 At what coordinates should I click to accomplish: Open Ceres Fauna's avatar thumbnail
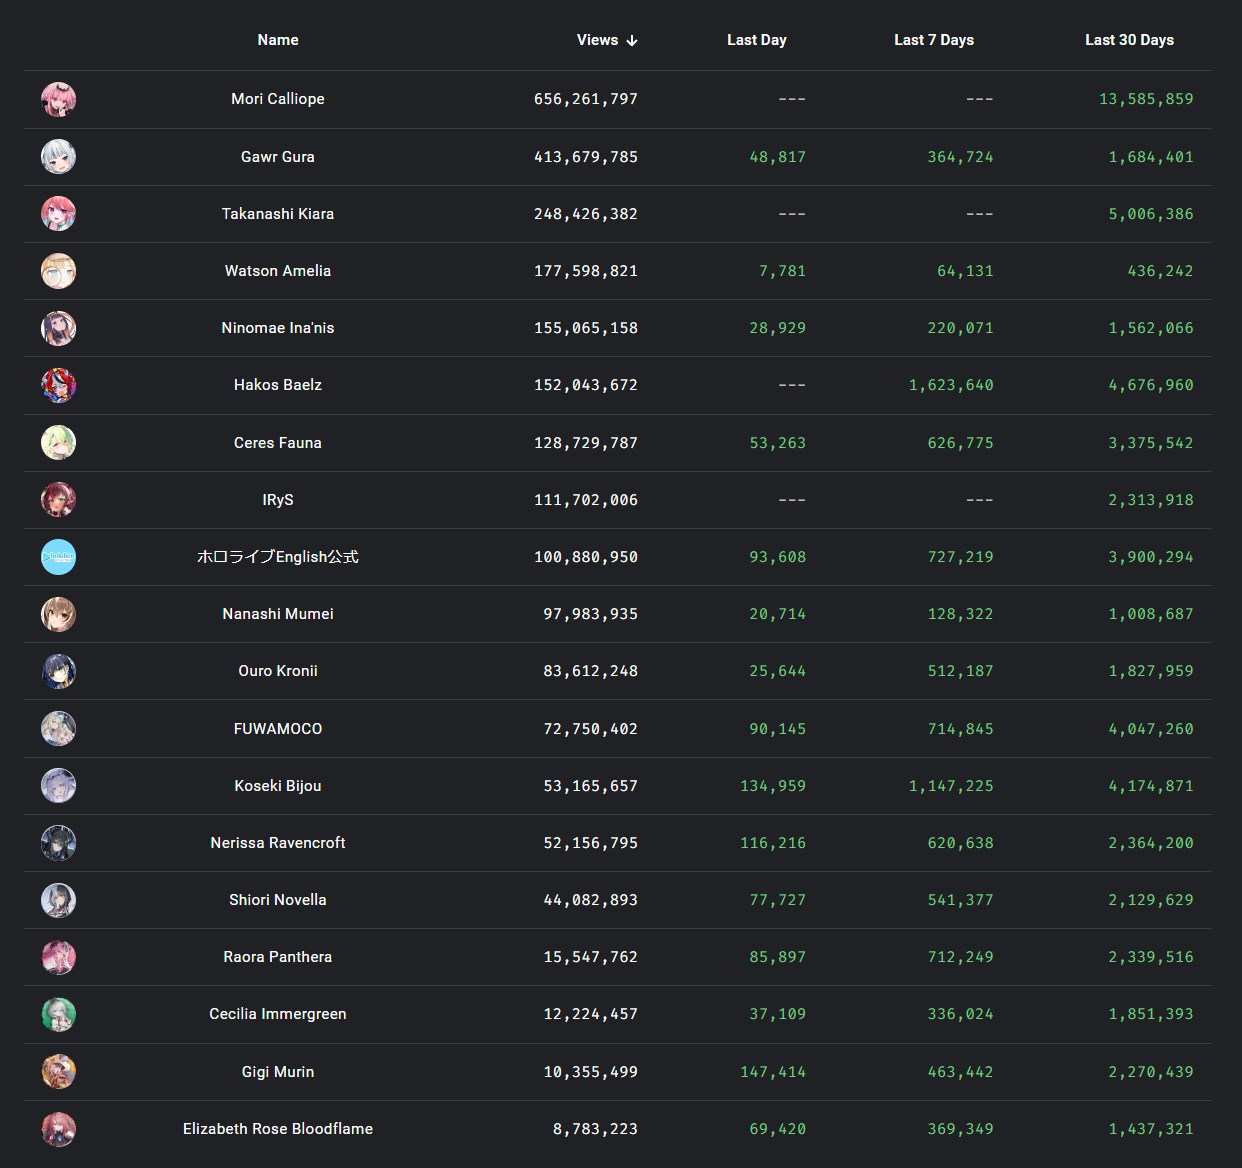coord(58,443)
